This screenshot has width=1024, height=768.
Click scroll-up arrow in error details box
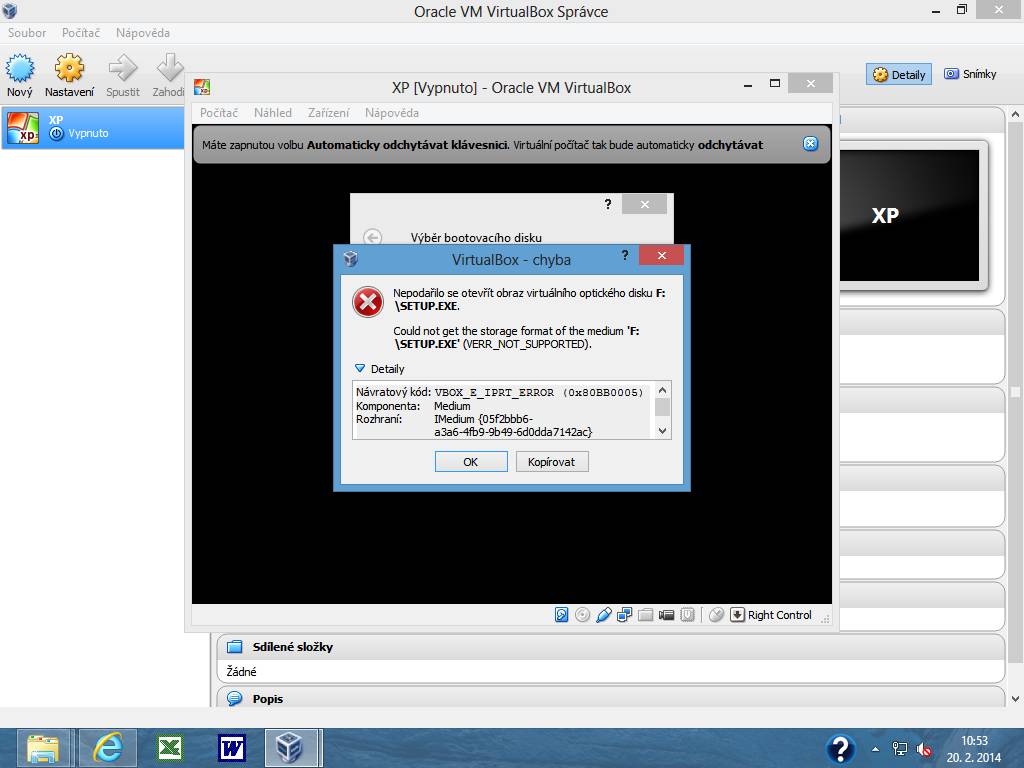662,391
